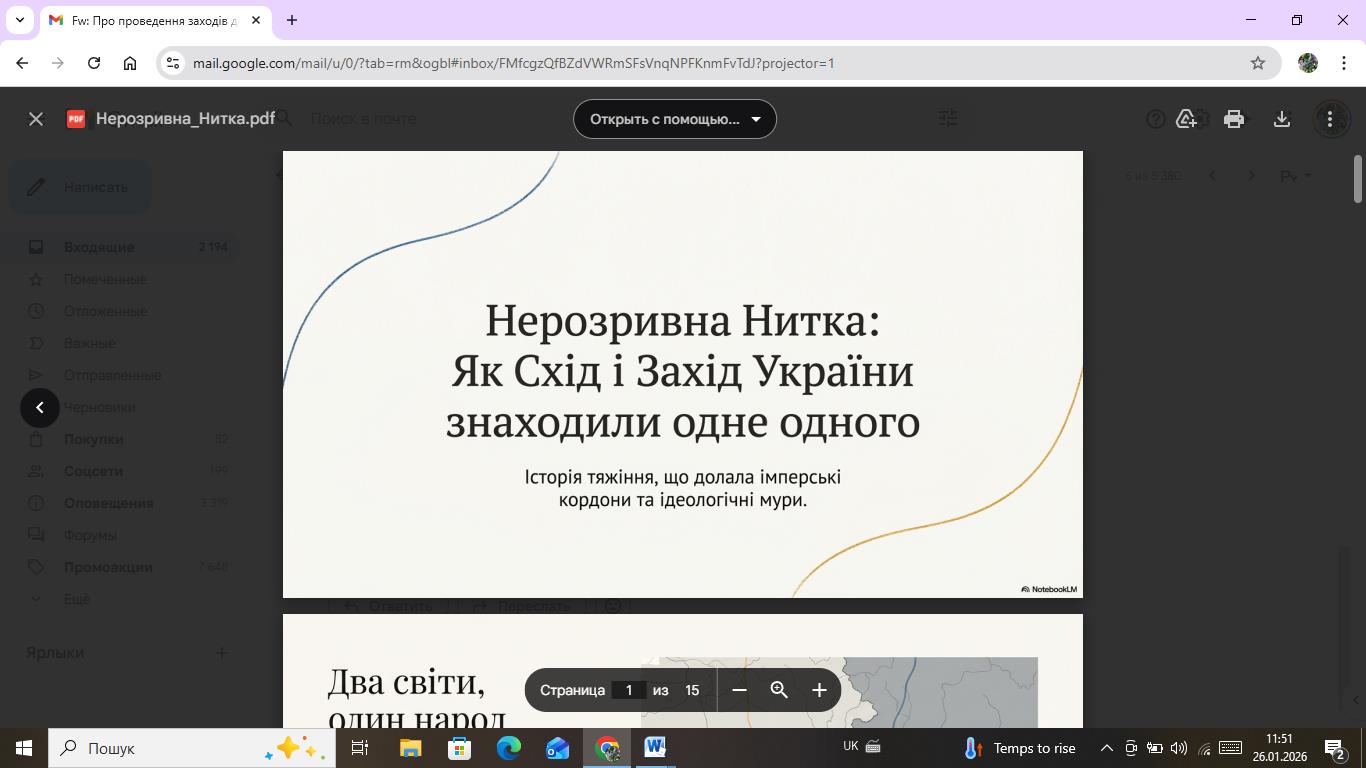
Task: Click the Add to Drive icon
Action: (1186, 119)
